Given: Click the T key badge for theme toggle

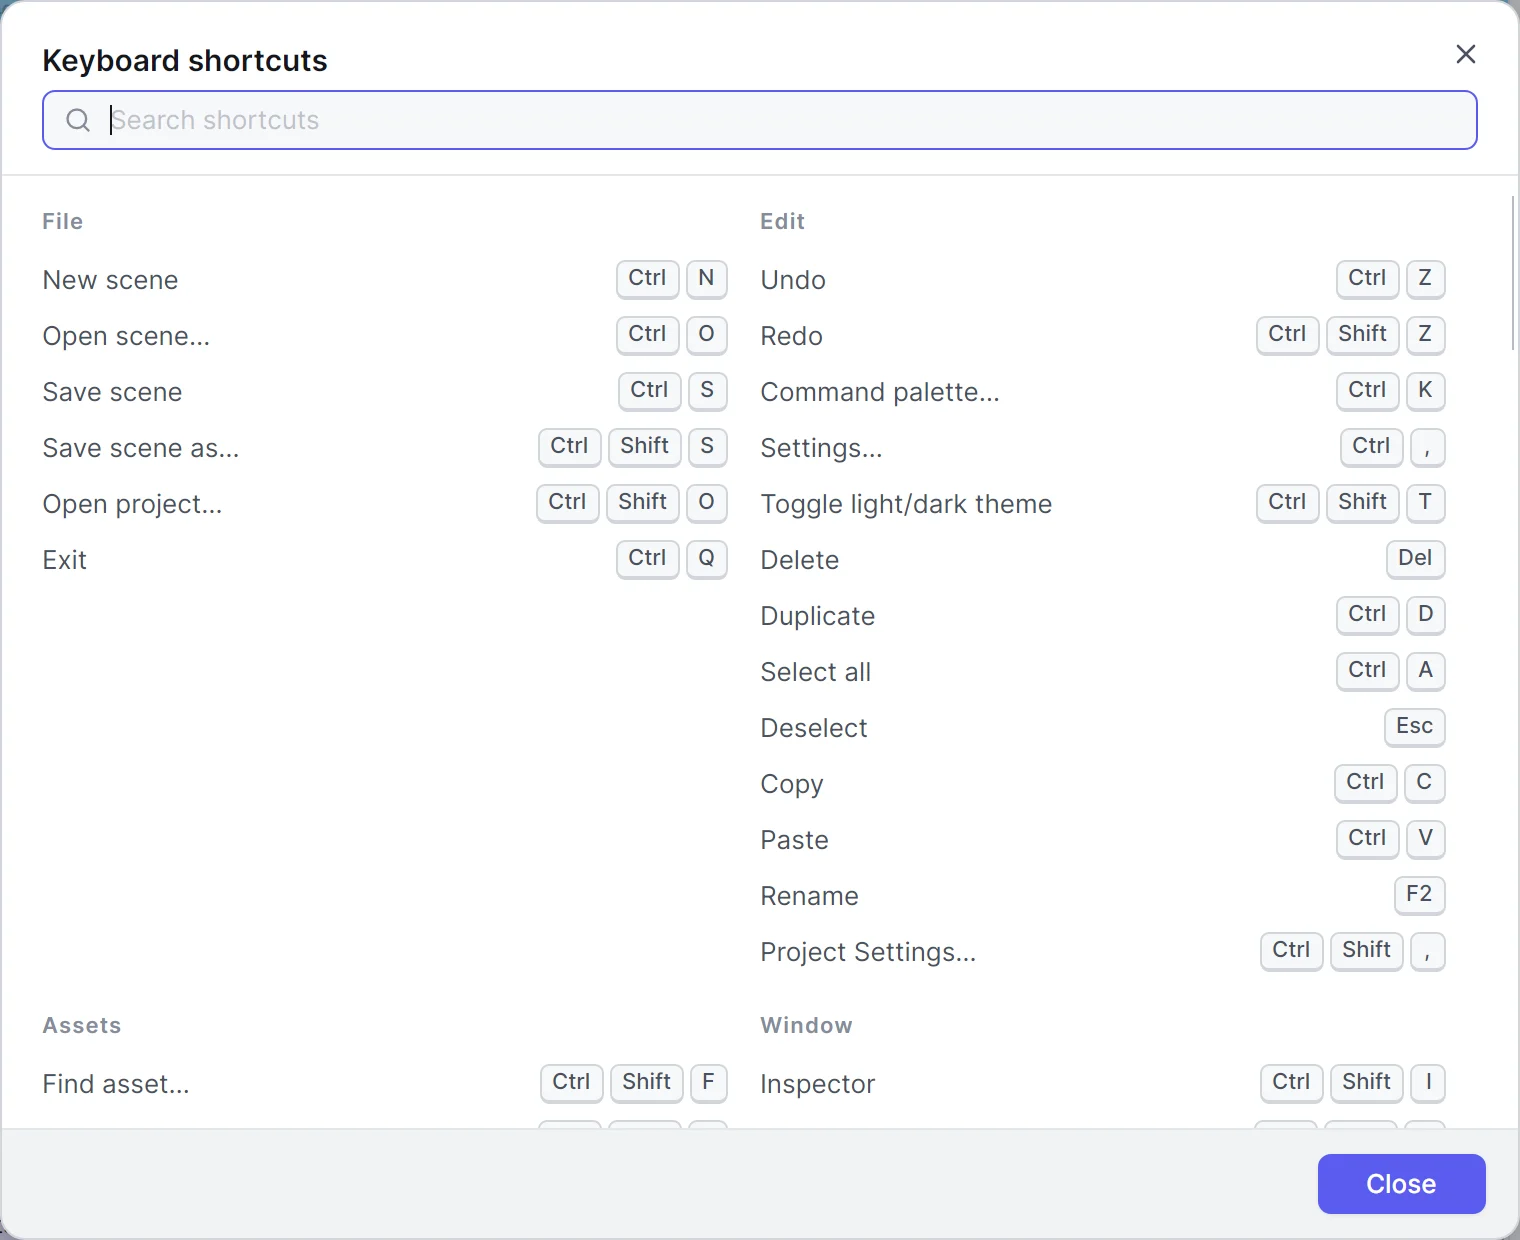Looking at the screenshot, I should 1425,503.
